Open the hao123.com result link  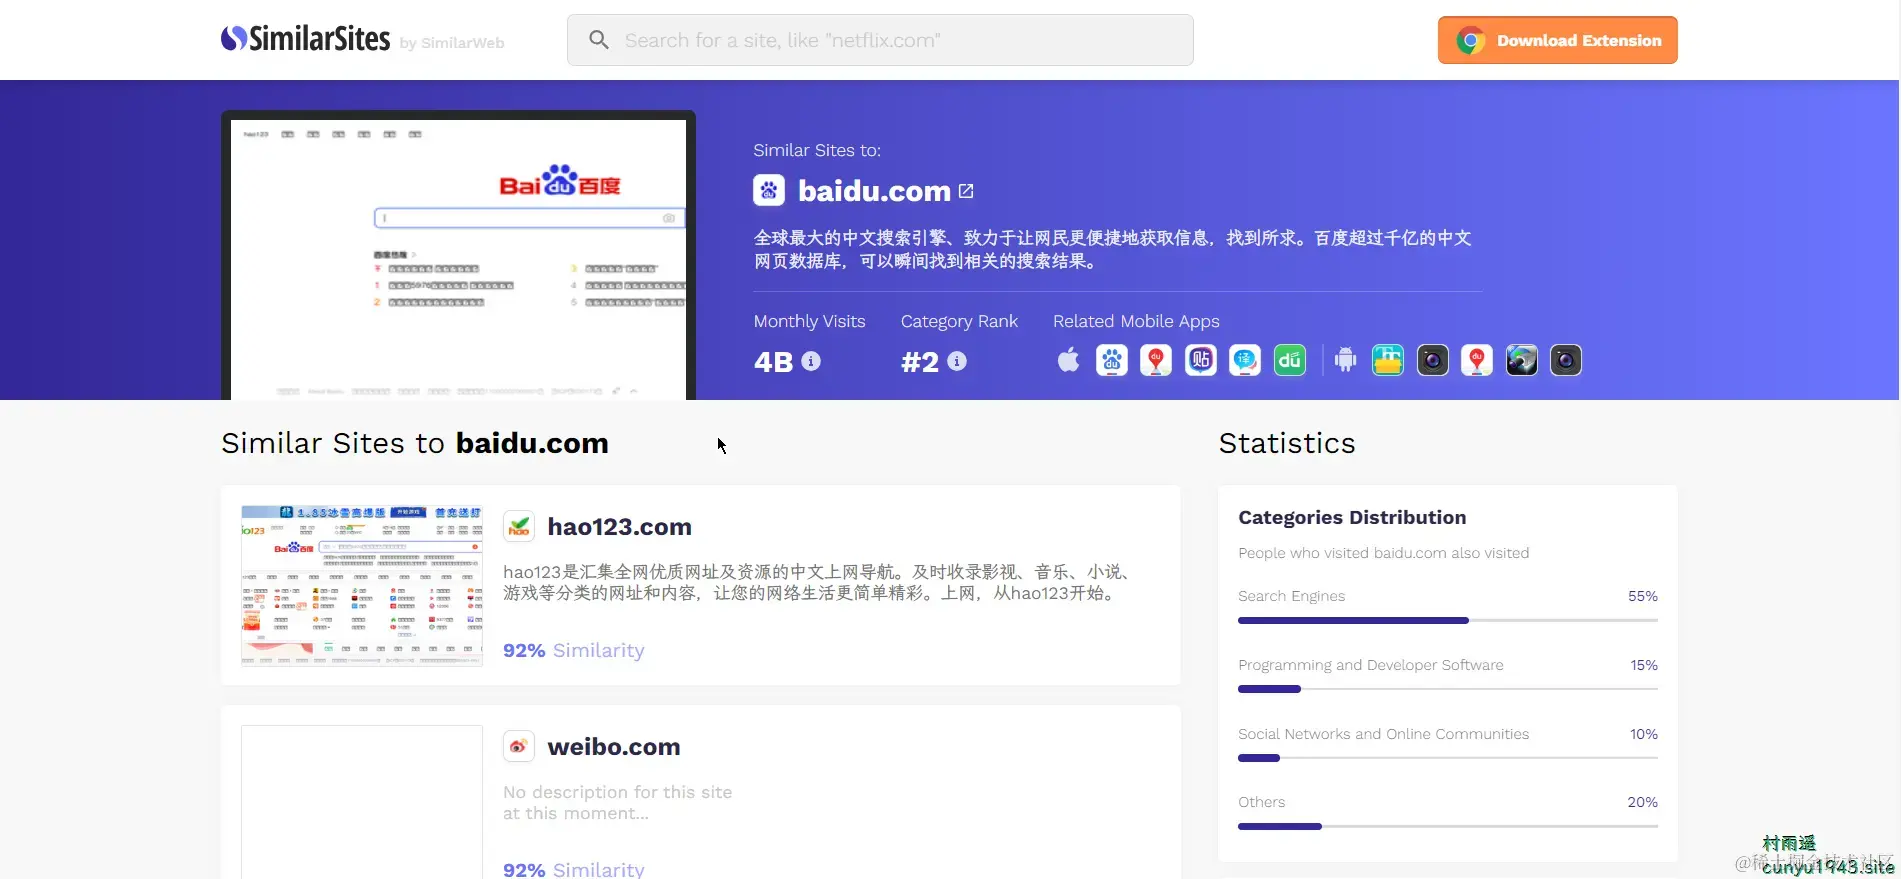pos(619,527)
